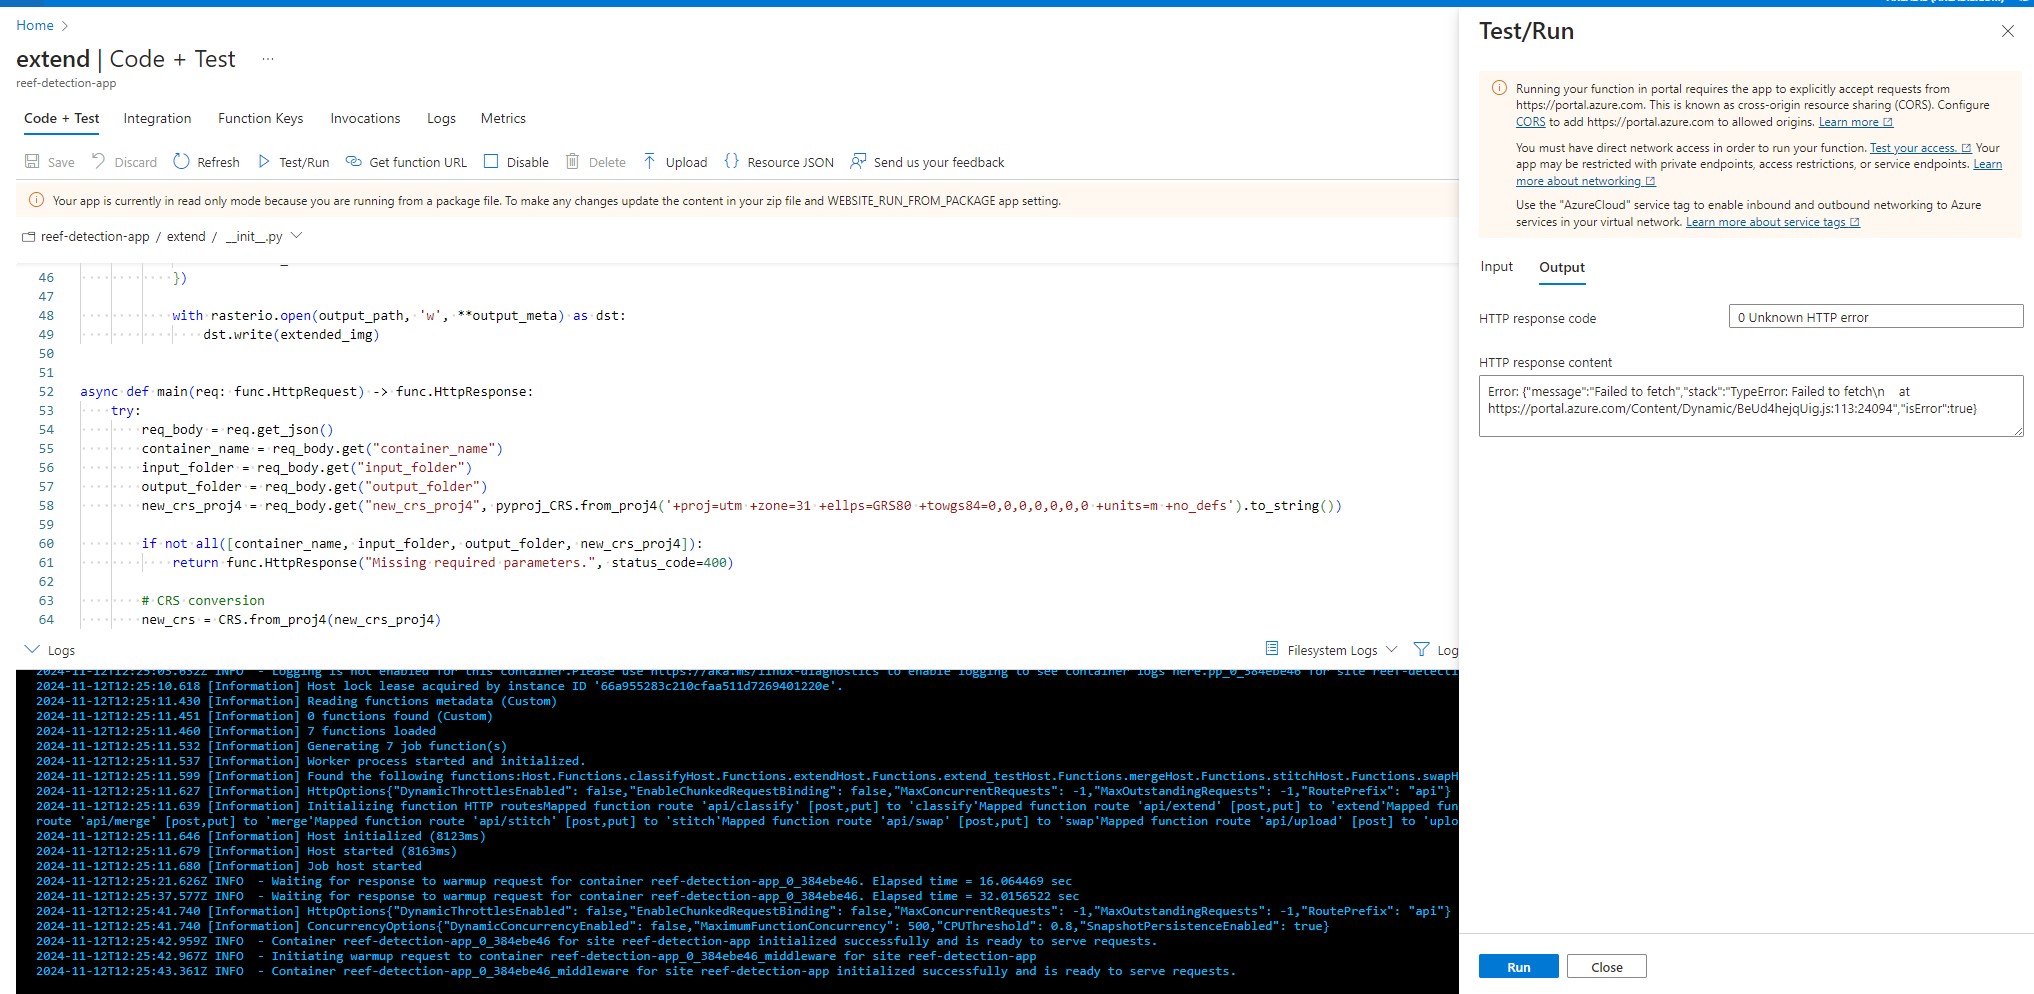Click the log filter funnel icon
2034x994 pixels.
click(1421, 649)
